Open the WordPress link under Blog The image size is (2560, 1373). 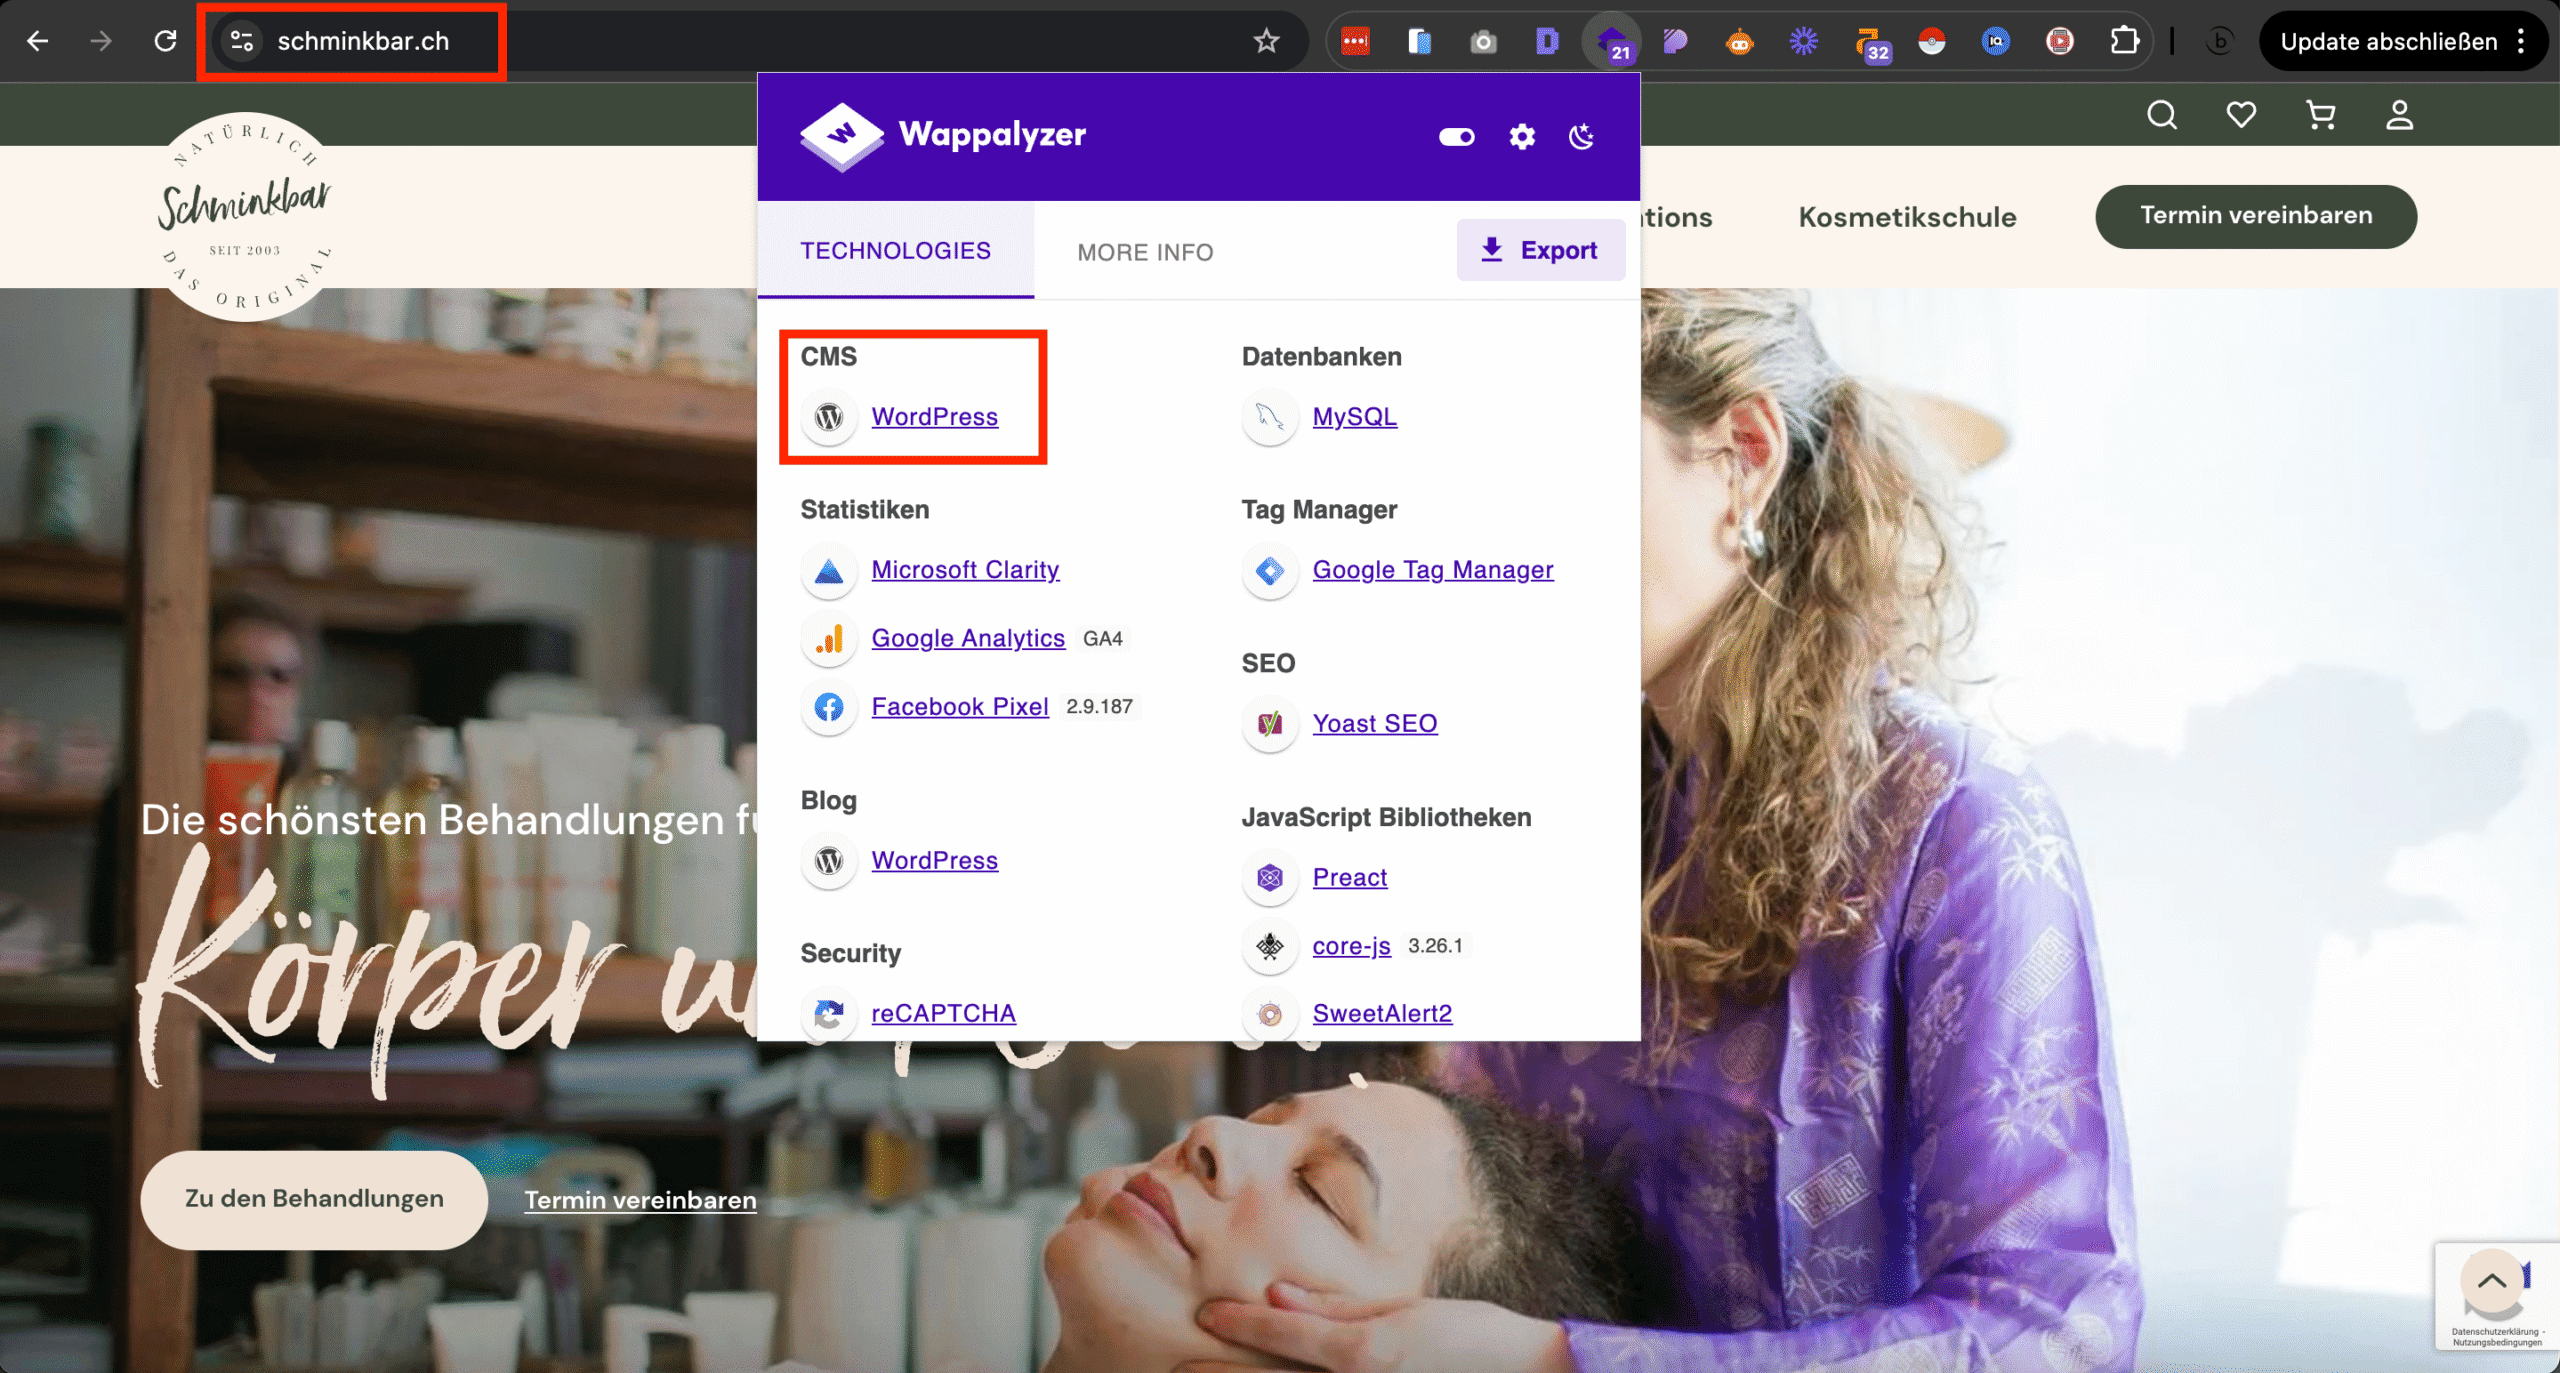934,860
